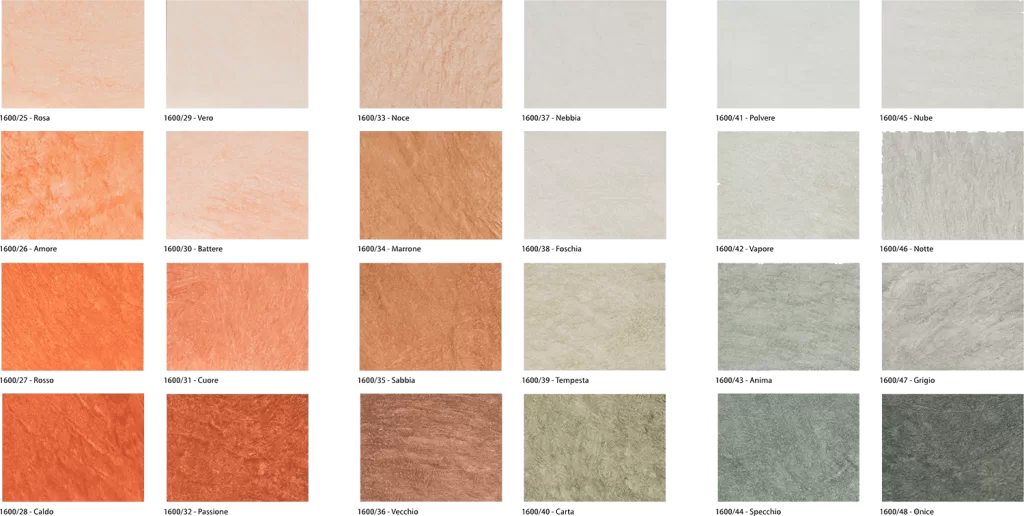The image size is (1024, 516).
Task: Select the 1600/29 Vero color swatch
Action: (x=237, y=54)
